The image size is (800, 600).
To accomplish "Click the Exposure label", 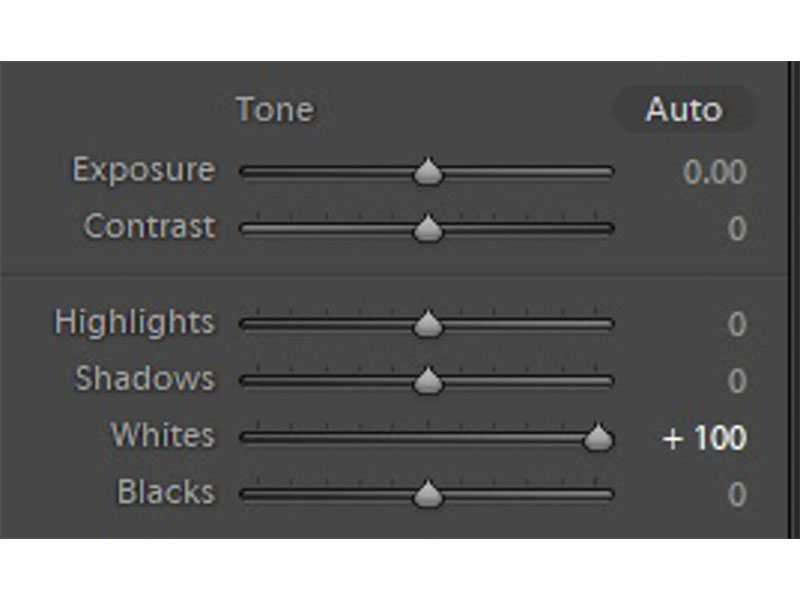I will [x=143, y=170].
